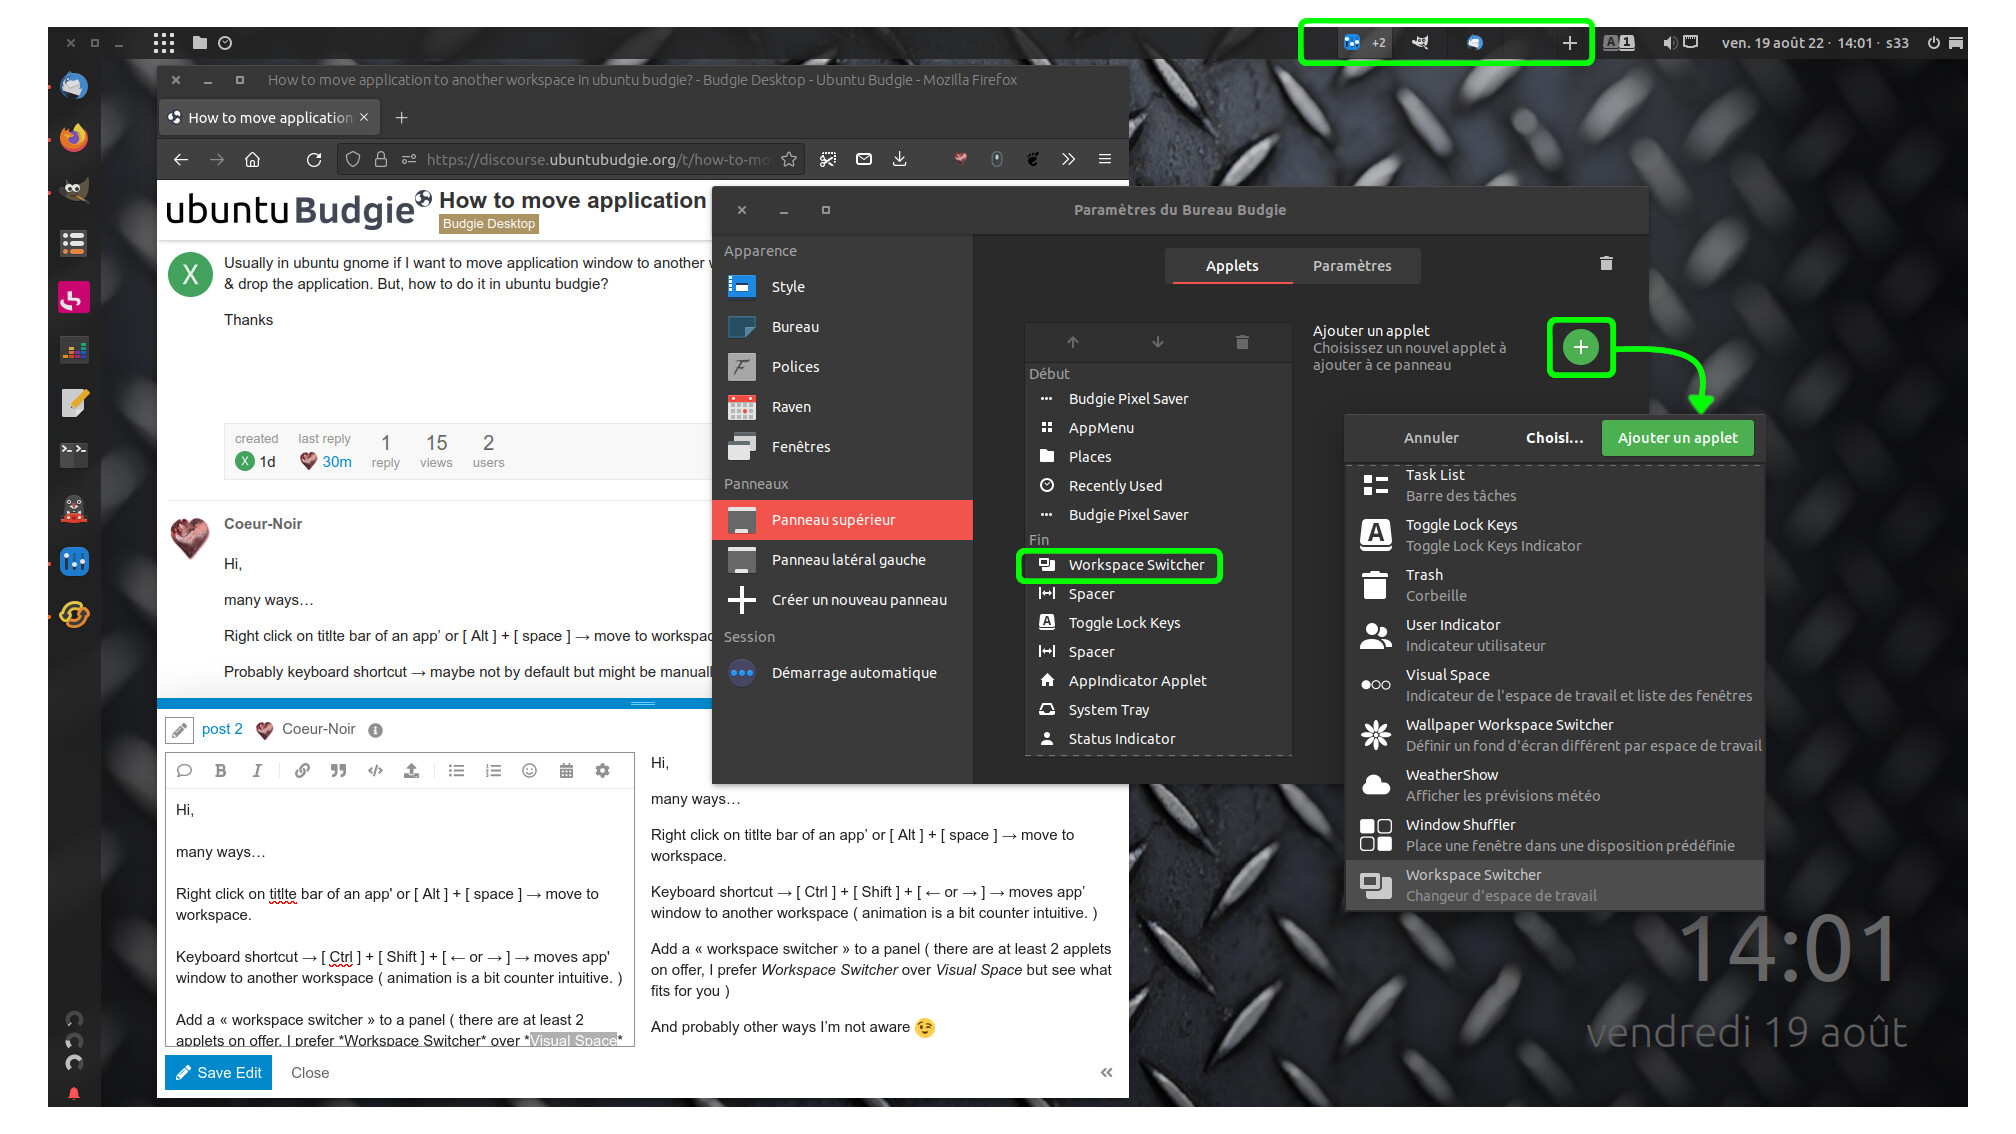Click the Budgie Desktop category tag
2016x1134 pixels.
[488, 224]
